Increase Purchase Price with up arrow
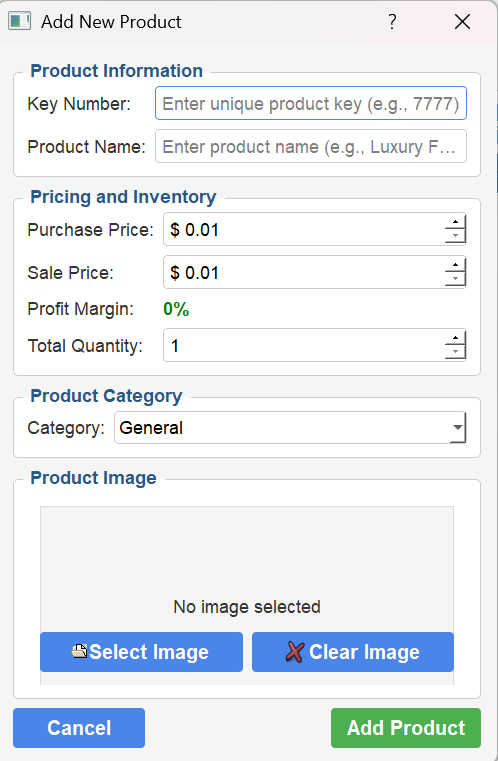 (x=455, y=222)
